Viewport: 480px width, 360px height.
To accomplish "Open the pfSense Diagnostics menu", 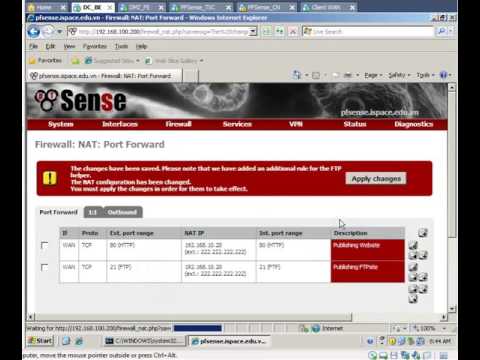I will (414, 124).
